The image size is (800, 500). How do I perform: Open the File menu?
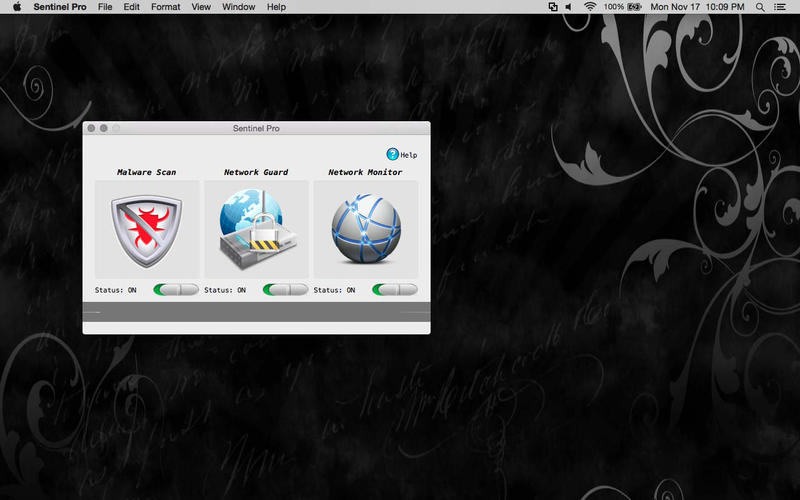pos(105,7)
